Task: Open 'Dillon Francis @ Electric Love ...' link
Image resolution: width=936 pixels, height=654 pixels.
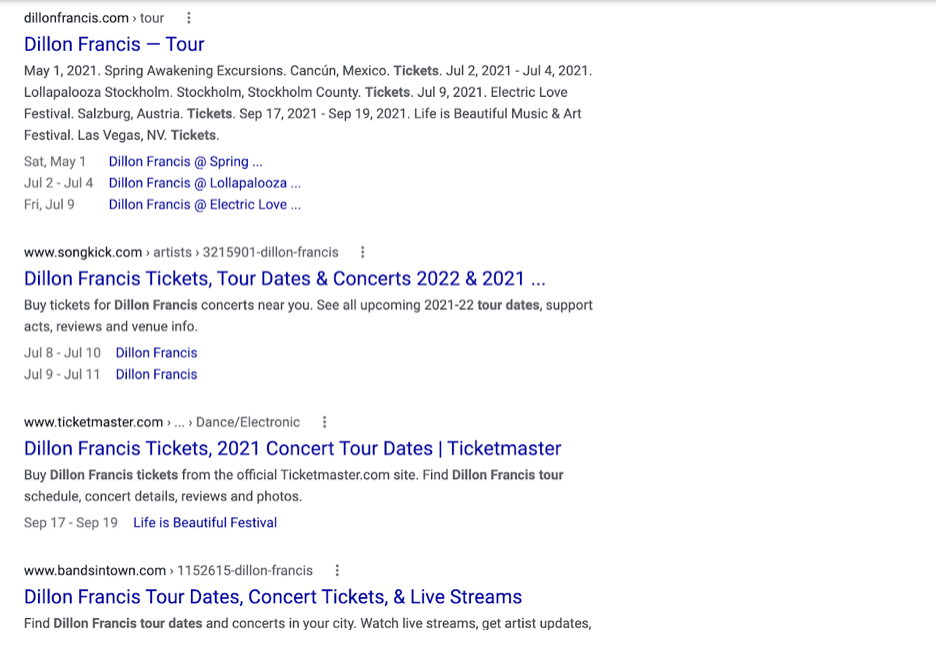Action: click(x=204, y=205)
